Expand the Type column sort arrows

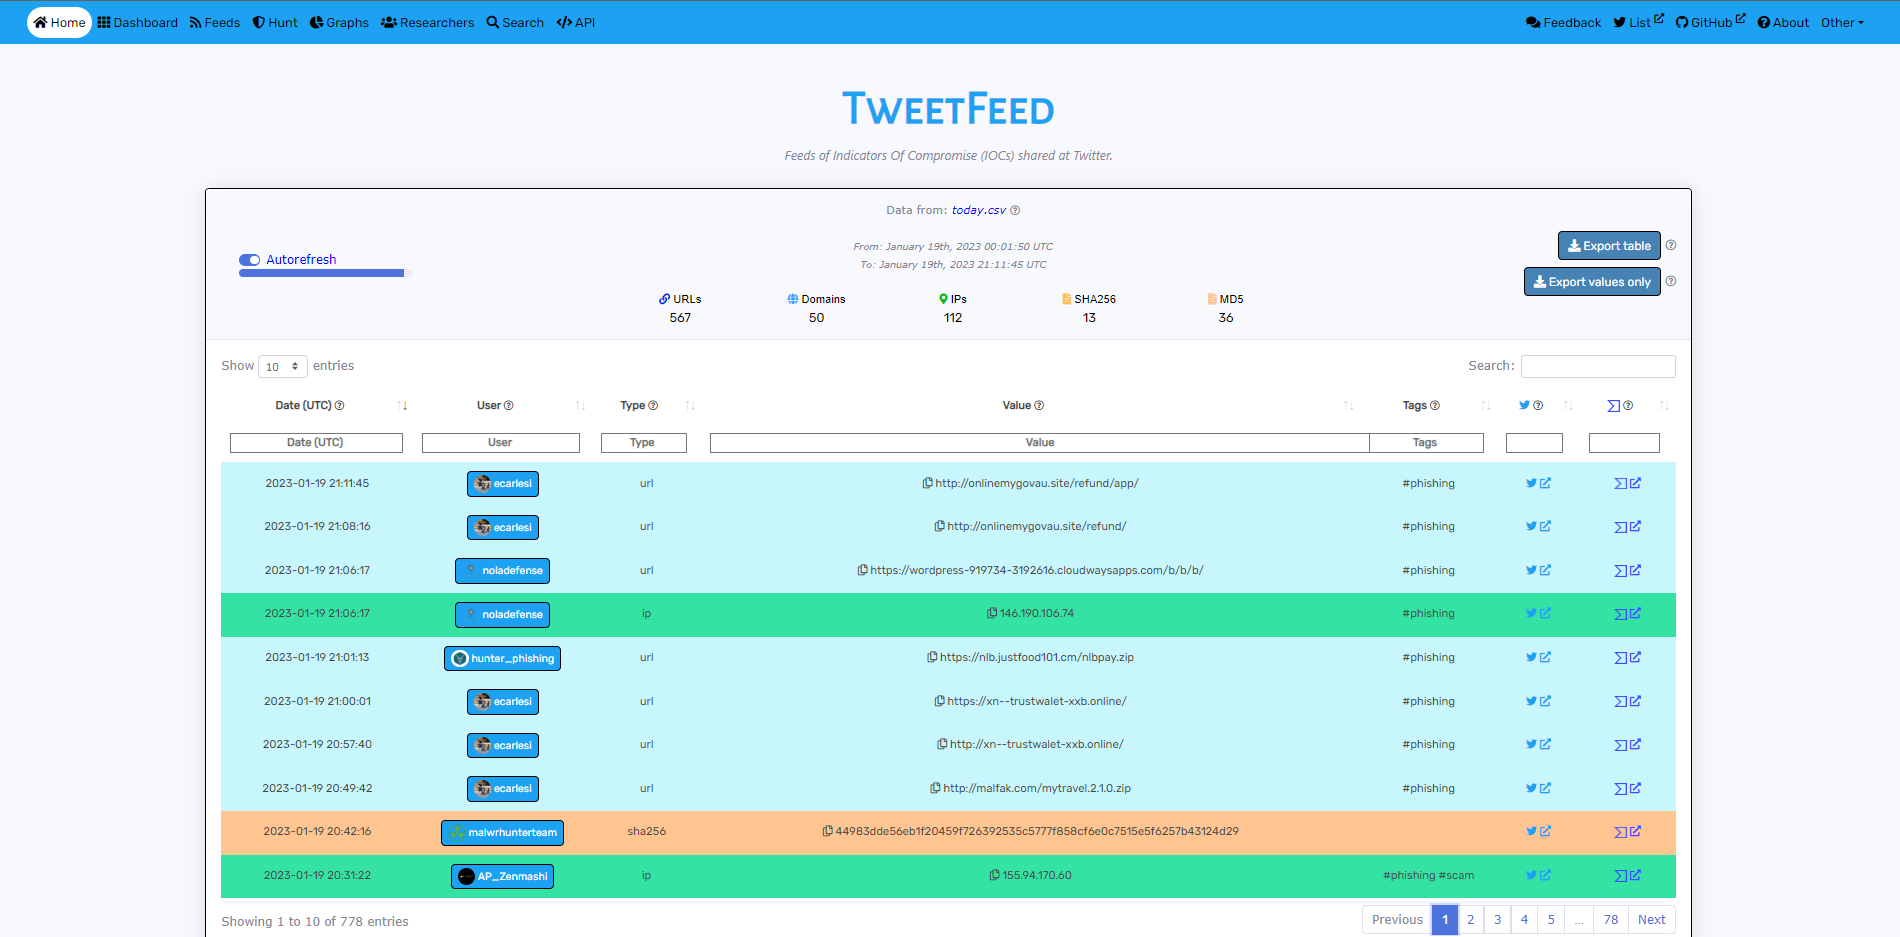click(690, 405)
